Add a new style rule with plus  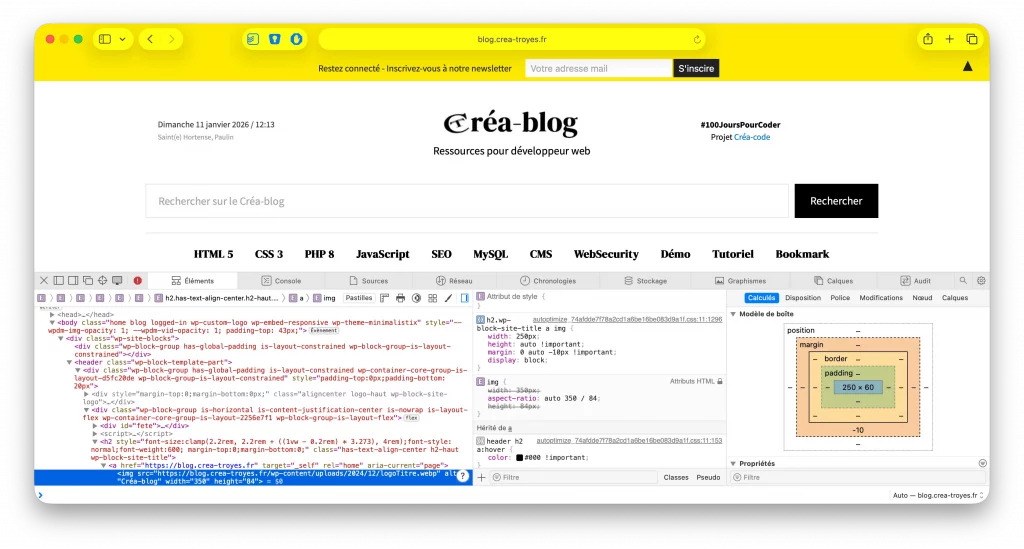tap(481, 477)
